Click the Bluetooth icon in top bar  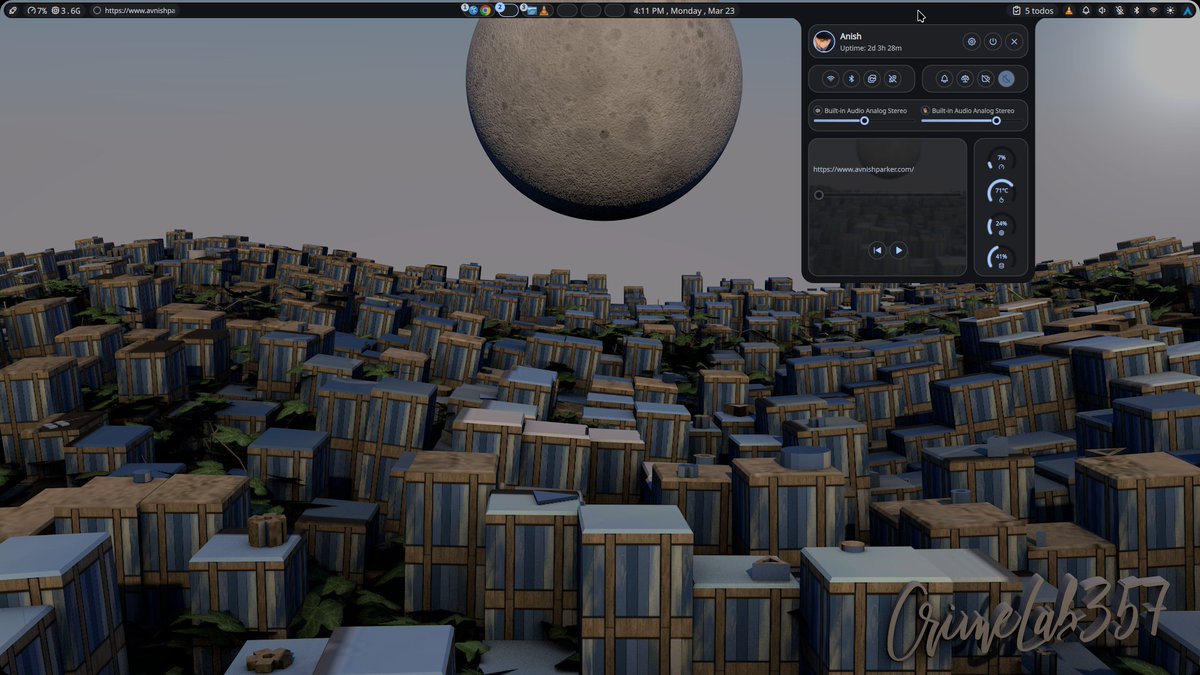point(1136,10)
